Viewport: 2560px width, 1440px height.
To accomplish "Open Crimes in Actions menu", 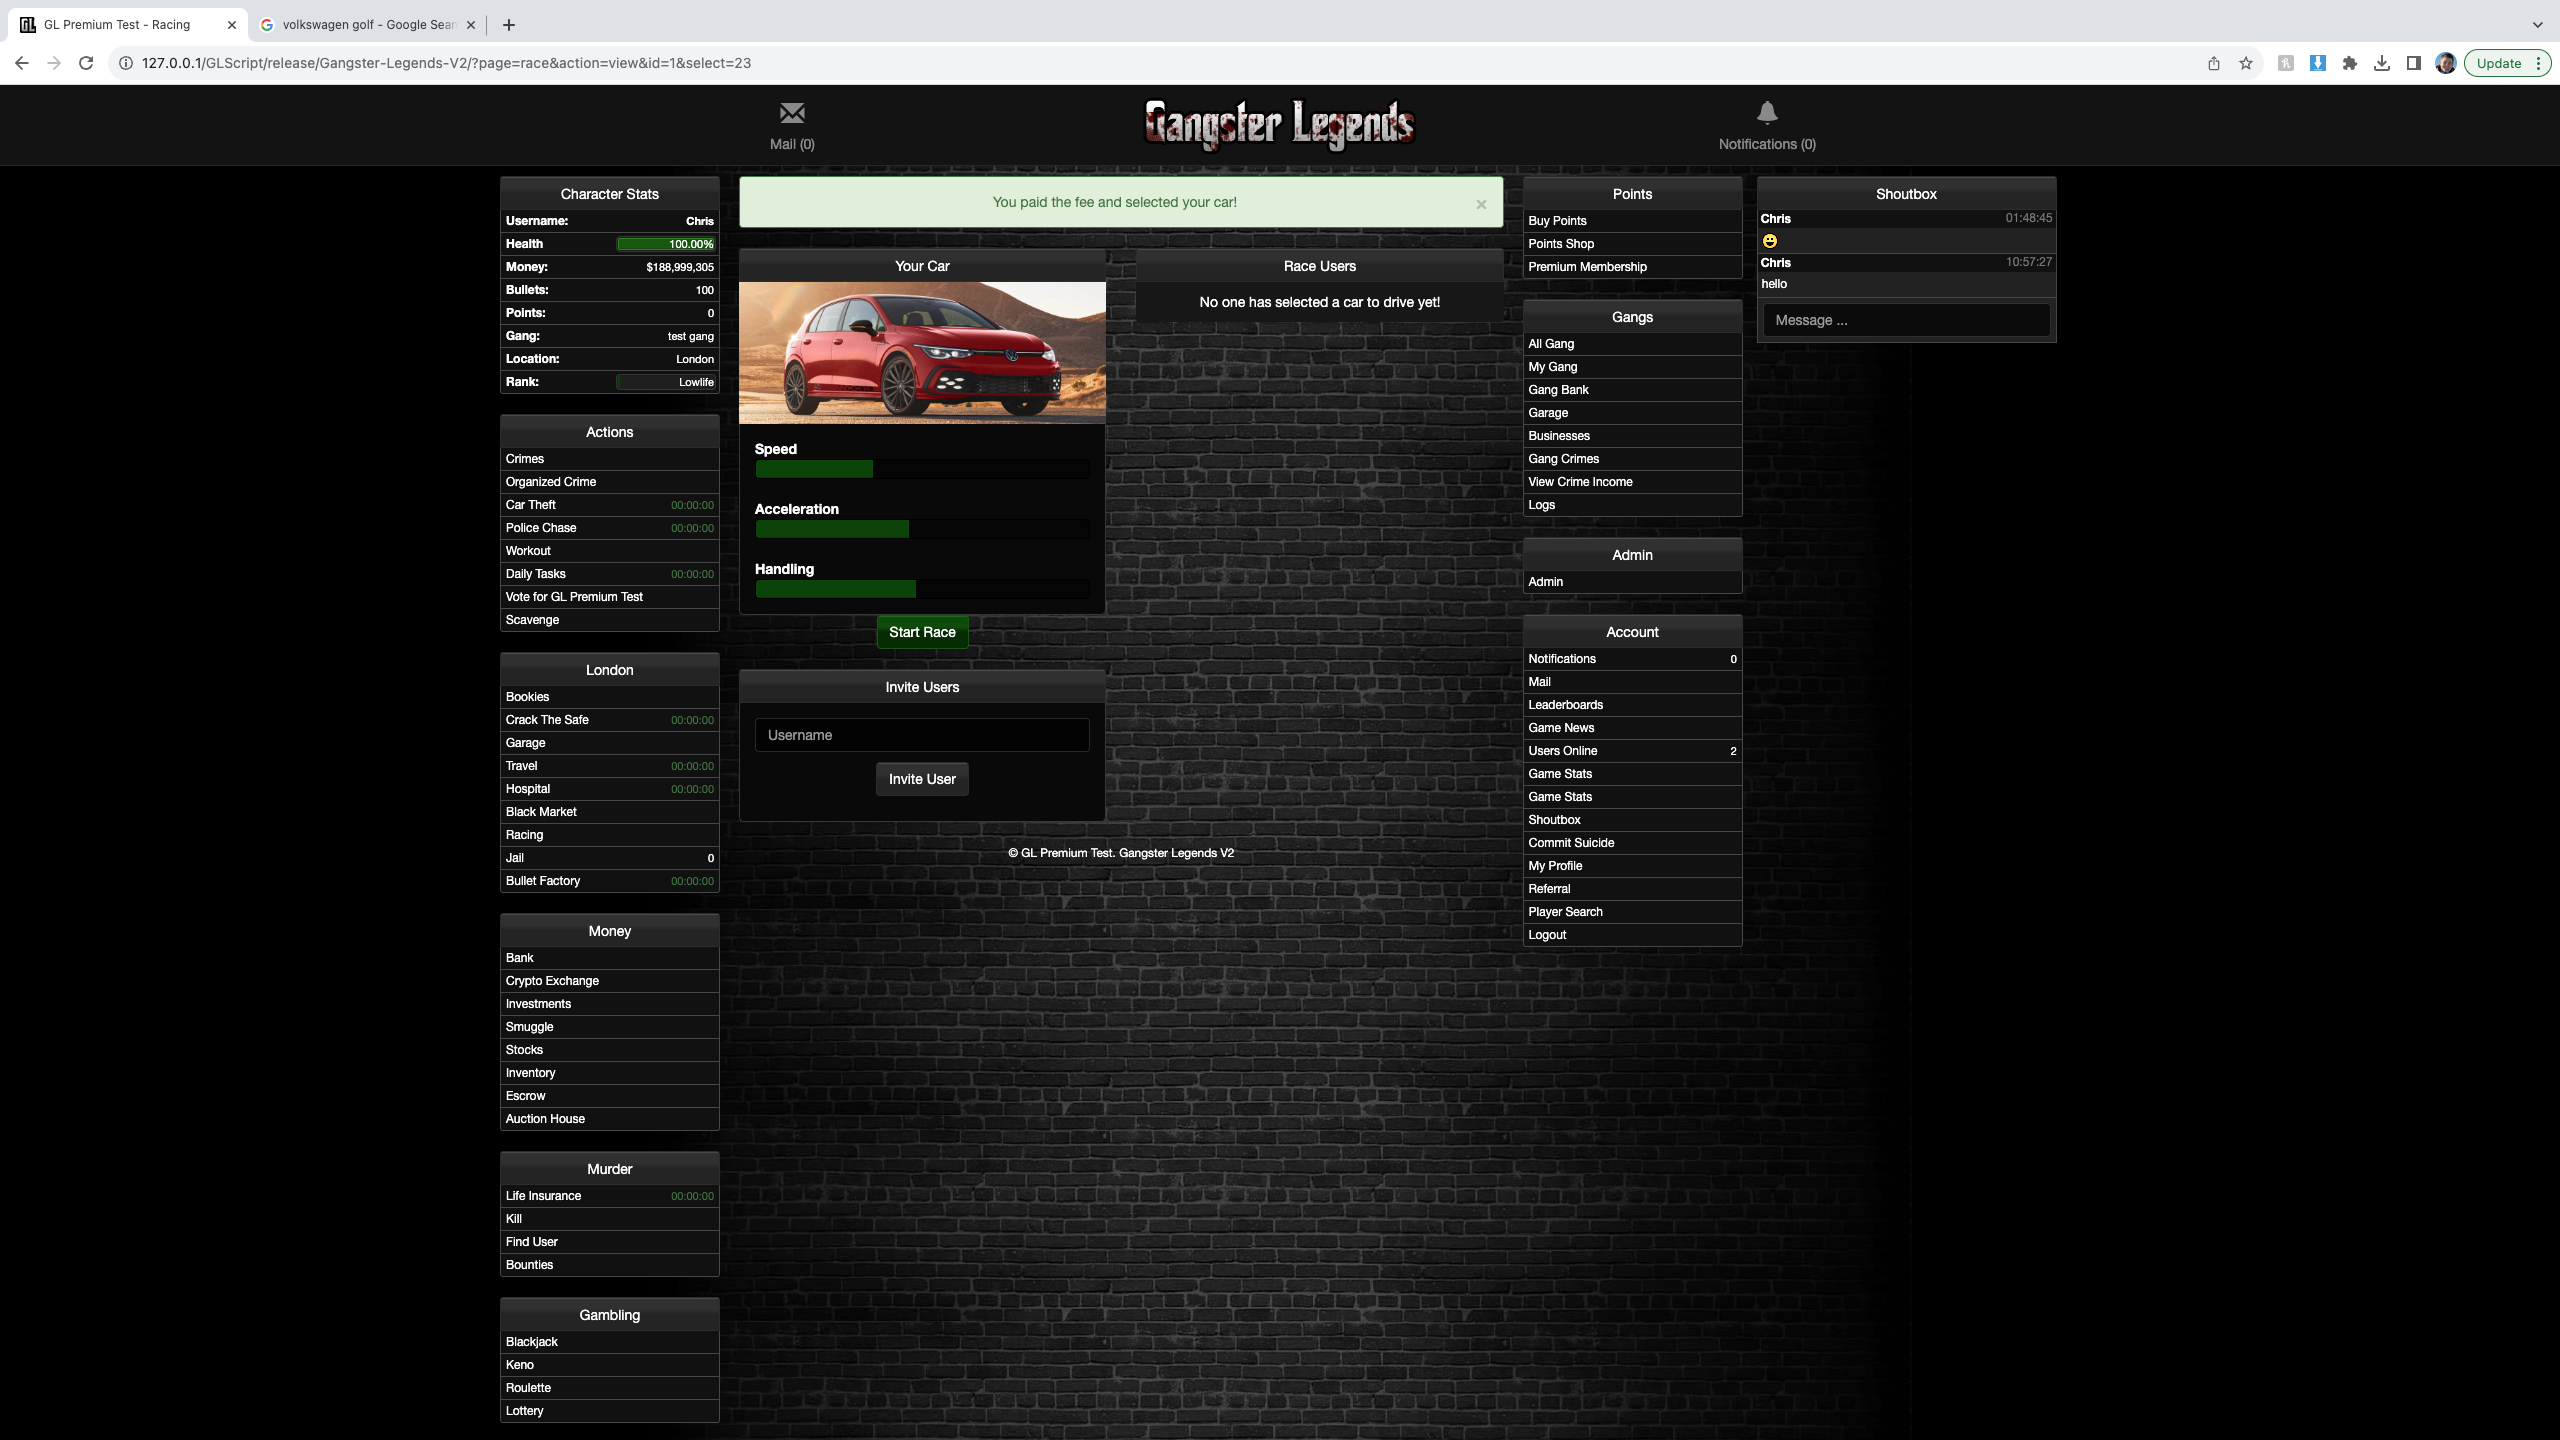I will pyautogui.click(x=525, y=459).
